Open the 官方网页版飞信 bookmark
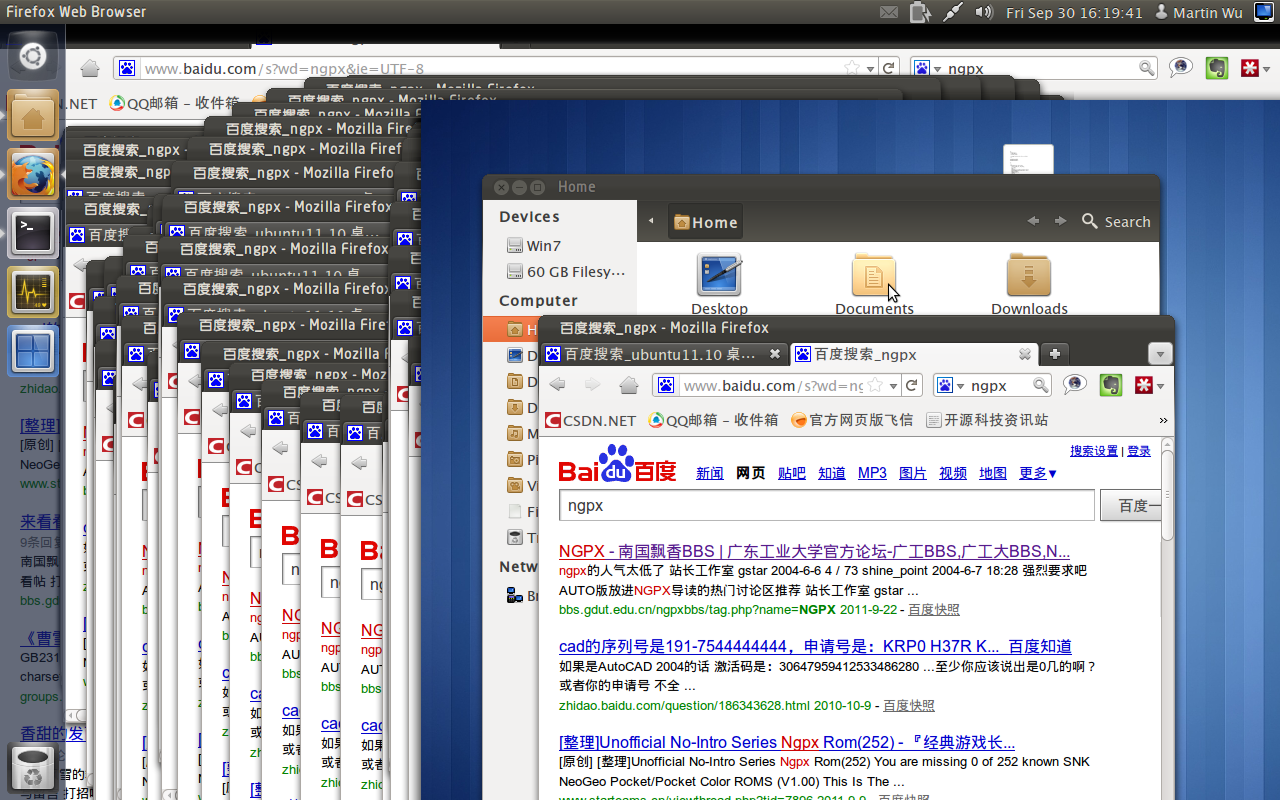This screenshot has width=1280, height=800. click(852, 420)
